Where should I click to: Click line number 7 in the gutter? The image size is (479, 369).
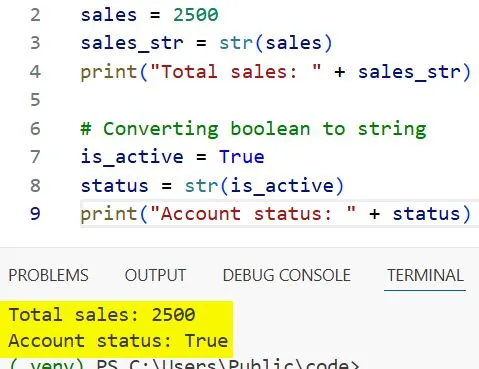point(35,157)
